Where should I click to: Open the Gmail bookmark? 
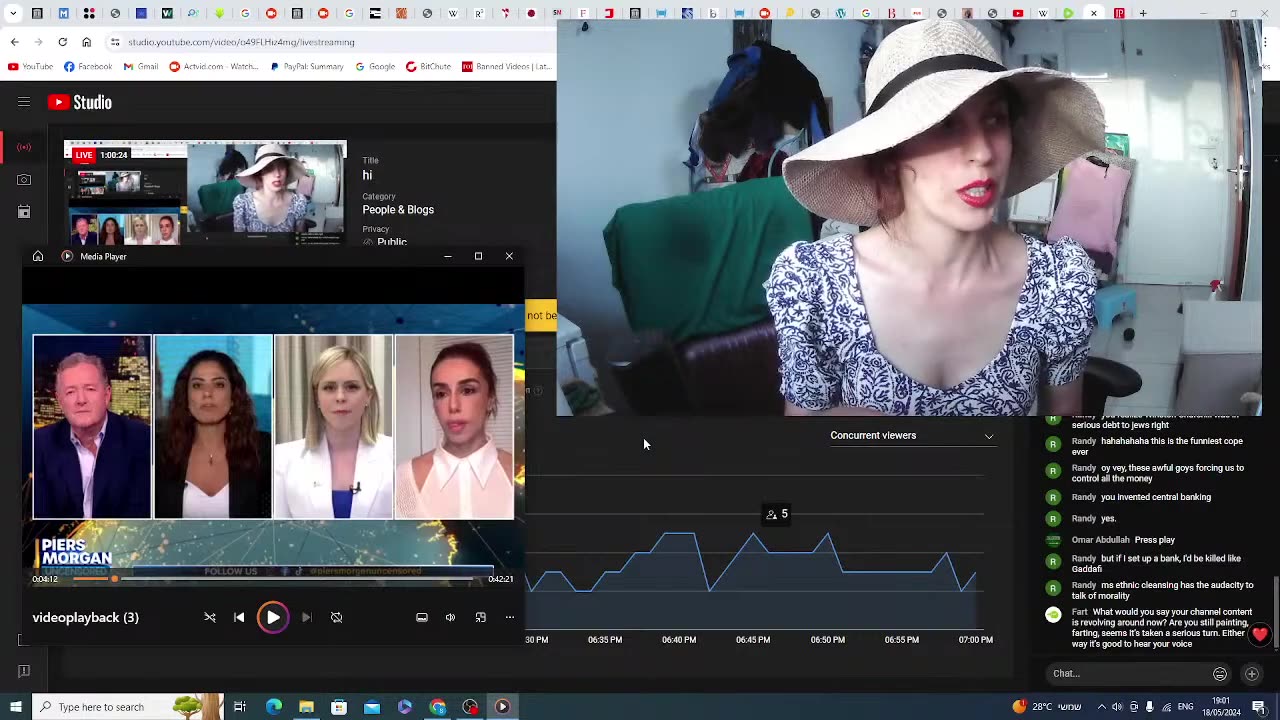tap(141, 67)
